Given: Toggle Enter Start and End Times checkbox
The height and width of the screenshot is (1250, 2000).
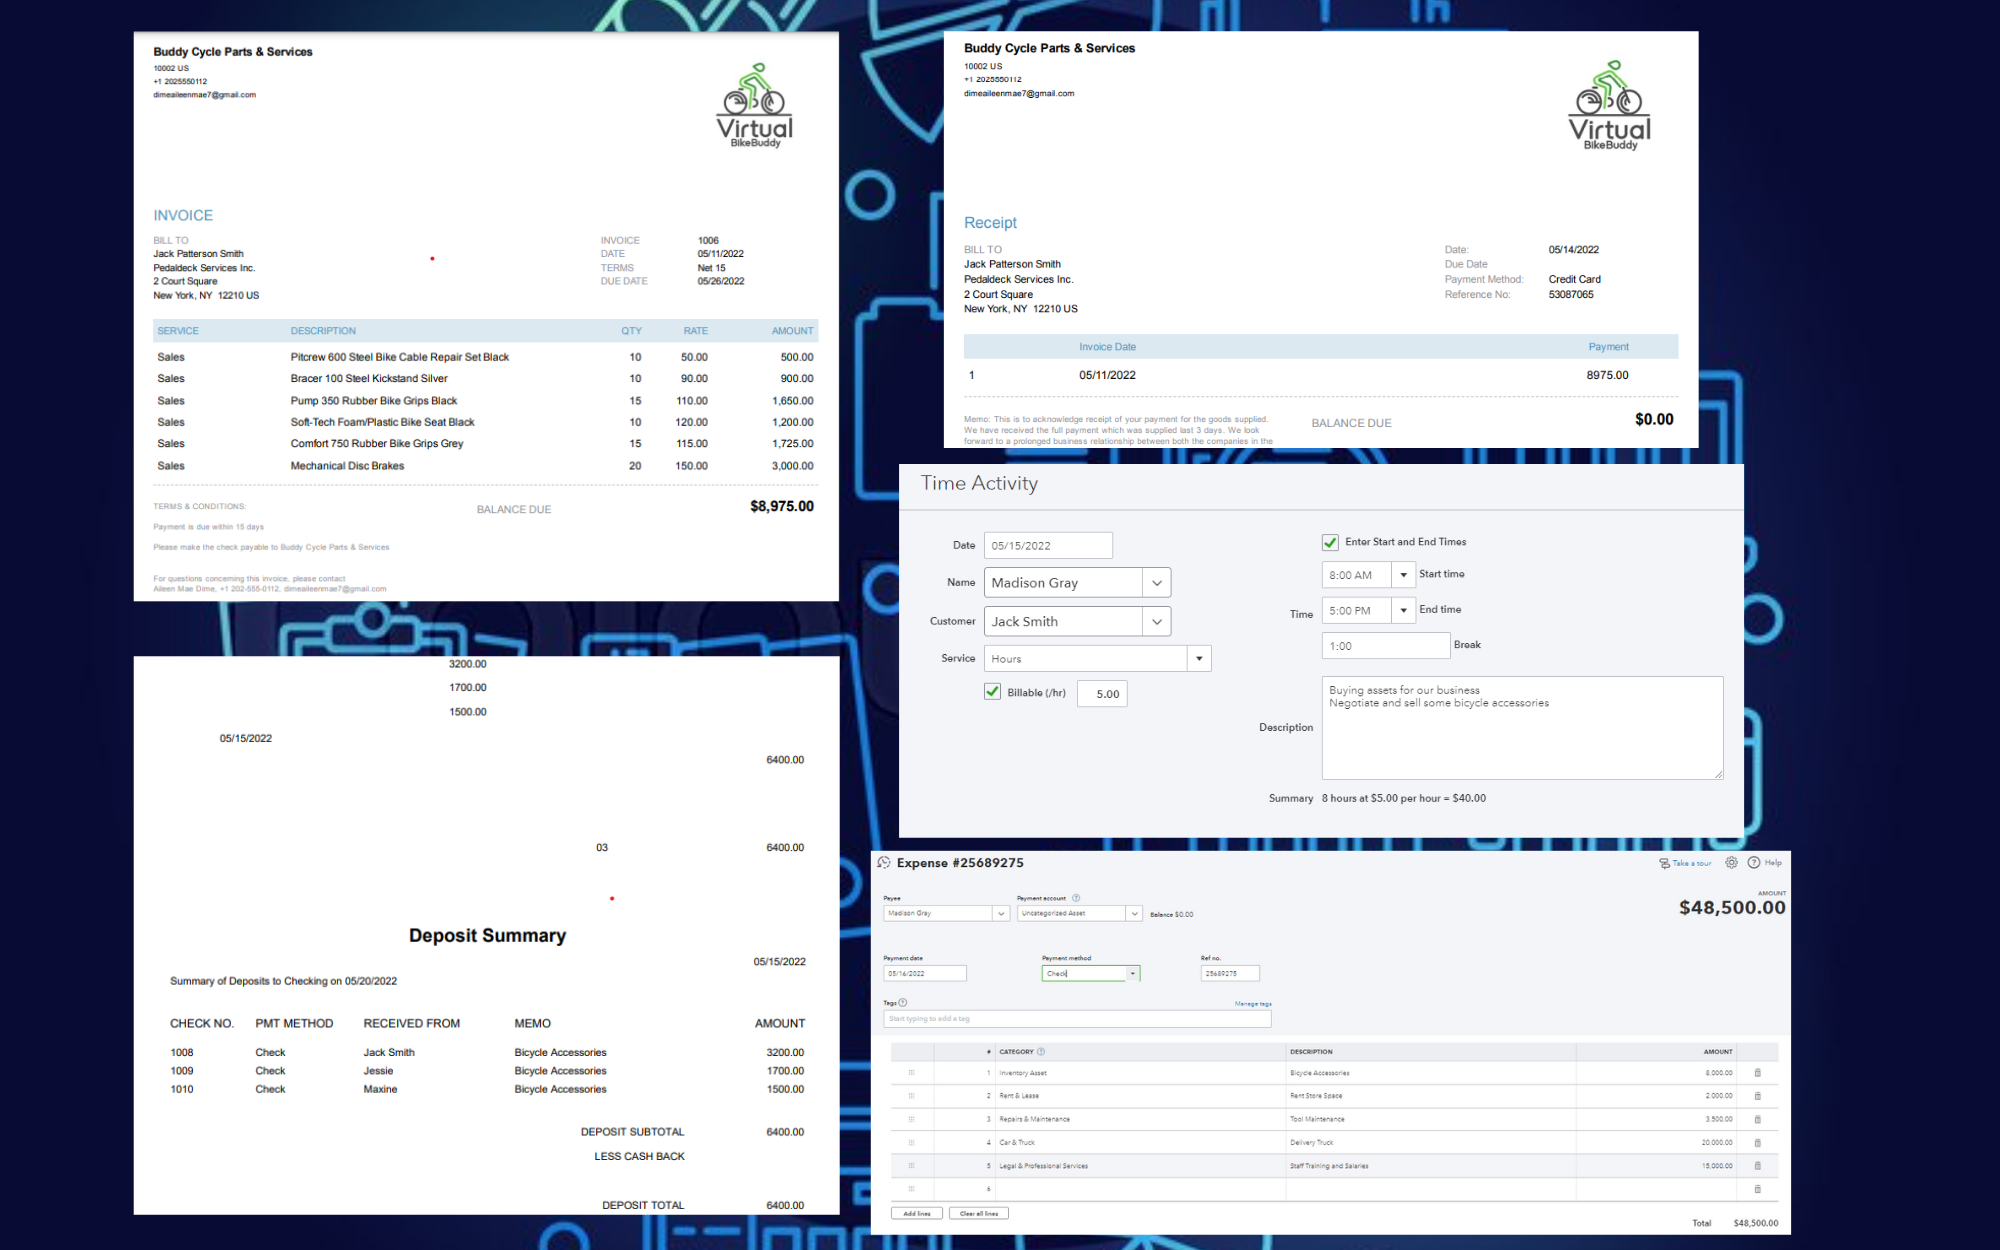Looking at the screenshot, I should (1330, 542).
